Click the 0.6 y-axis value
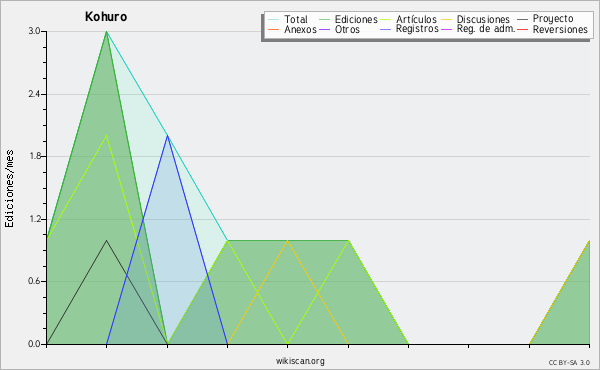The height and width of the screenshot is (370, 600). [x=34, y=281]
